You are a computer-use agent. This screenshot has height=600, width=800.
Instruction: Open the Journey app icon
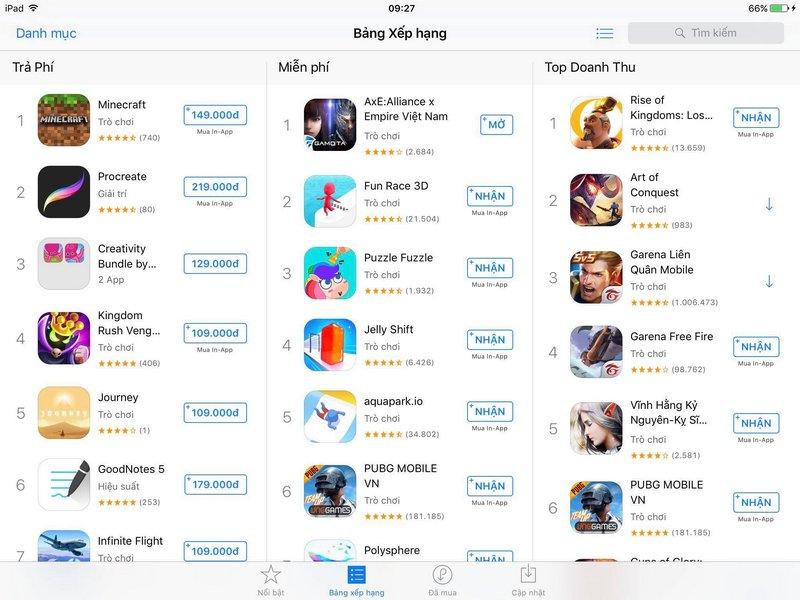[64, 413]
